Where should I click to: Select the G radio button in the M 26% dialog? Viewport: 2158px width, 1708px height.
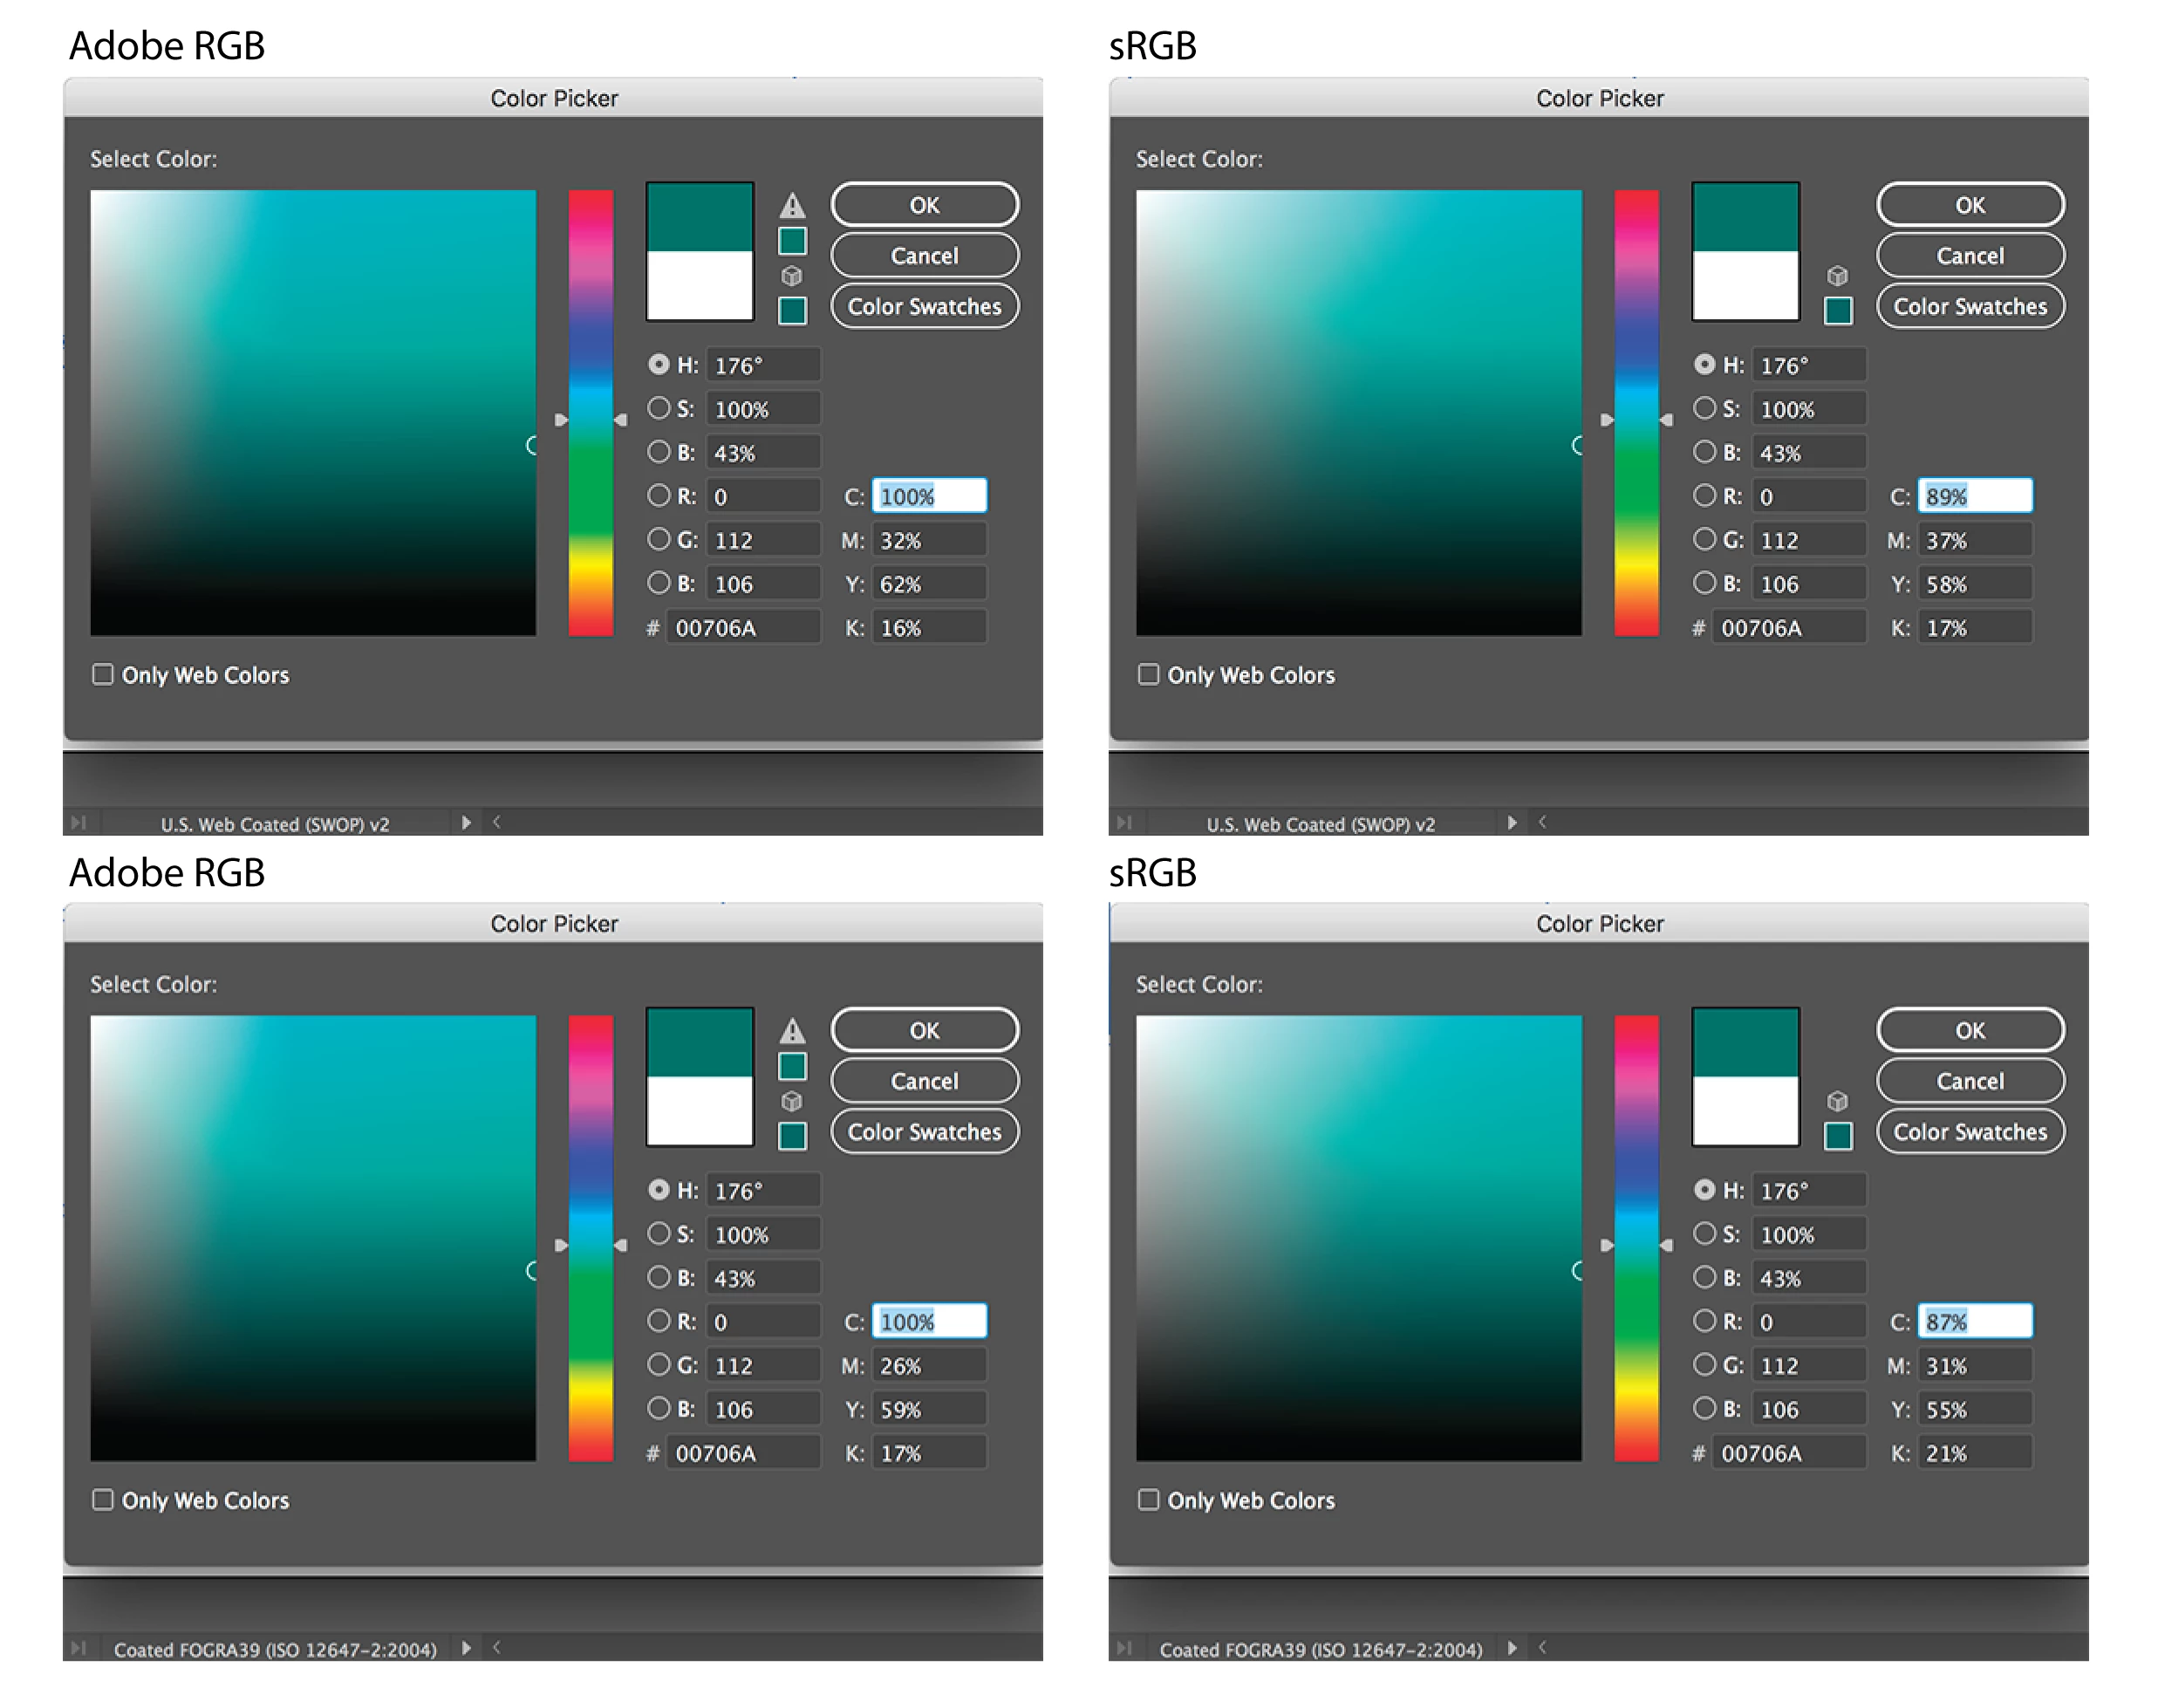[658, 1364]
